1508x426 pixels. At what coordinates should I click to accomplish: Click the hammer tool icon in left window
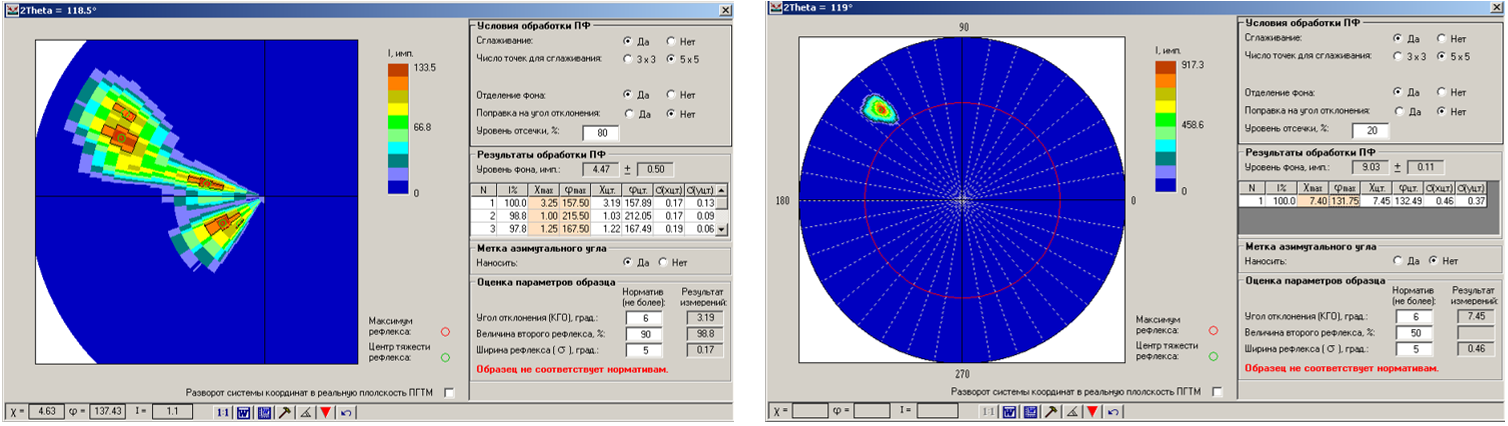click(x=284, y=411)
